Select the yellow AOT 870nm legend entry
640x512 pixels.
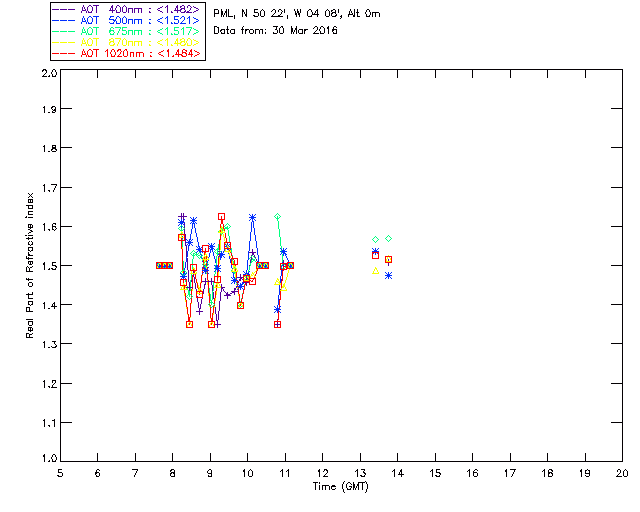(x=126, y=42)
